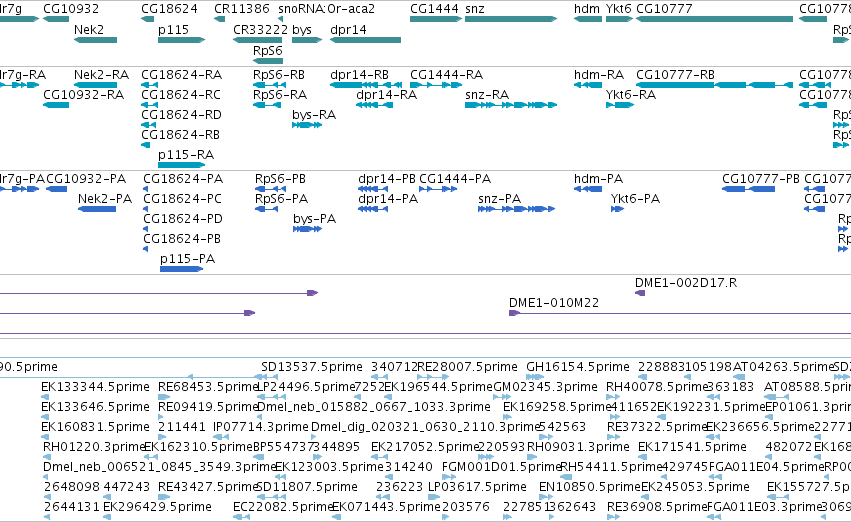851x522 pixels.
Task: Select the dpr14-RA transcript label
Action: (x=386, y=94)
